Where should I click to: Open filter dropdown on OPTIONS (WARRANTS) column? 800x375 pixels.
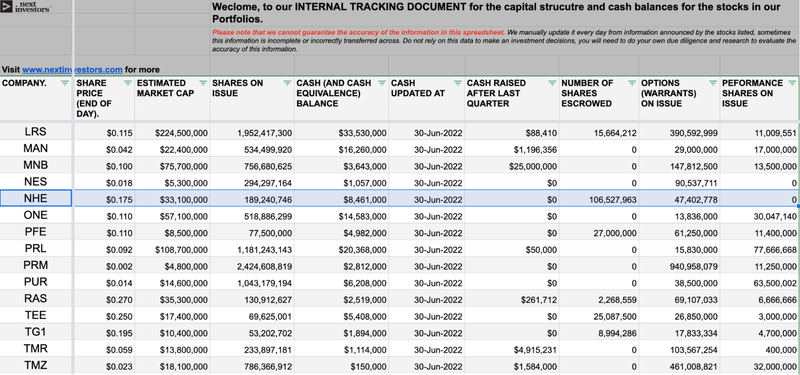[x=713, y=83]
